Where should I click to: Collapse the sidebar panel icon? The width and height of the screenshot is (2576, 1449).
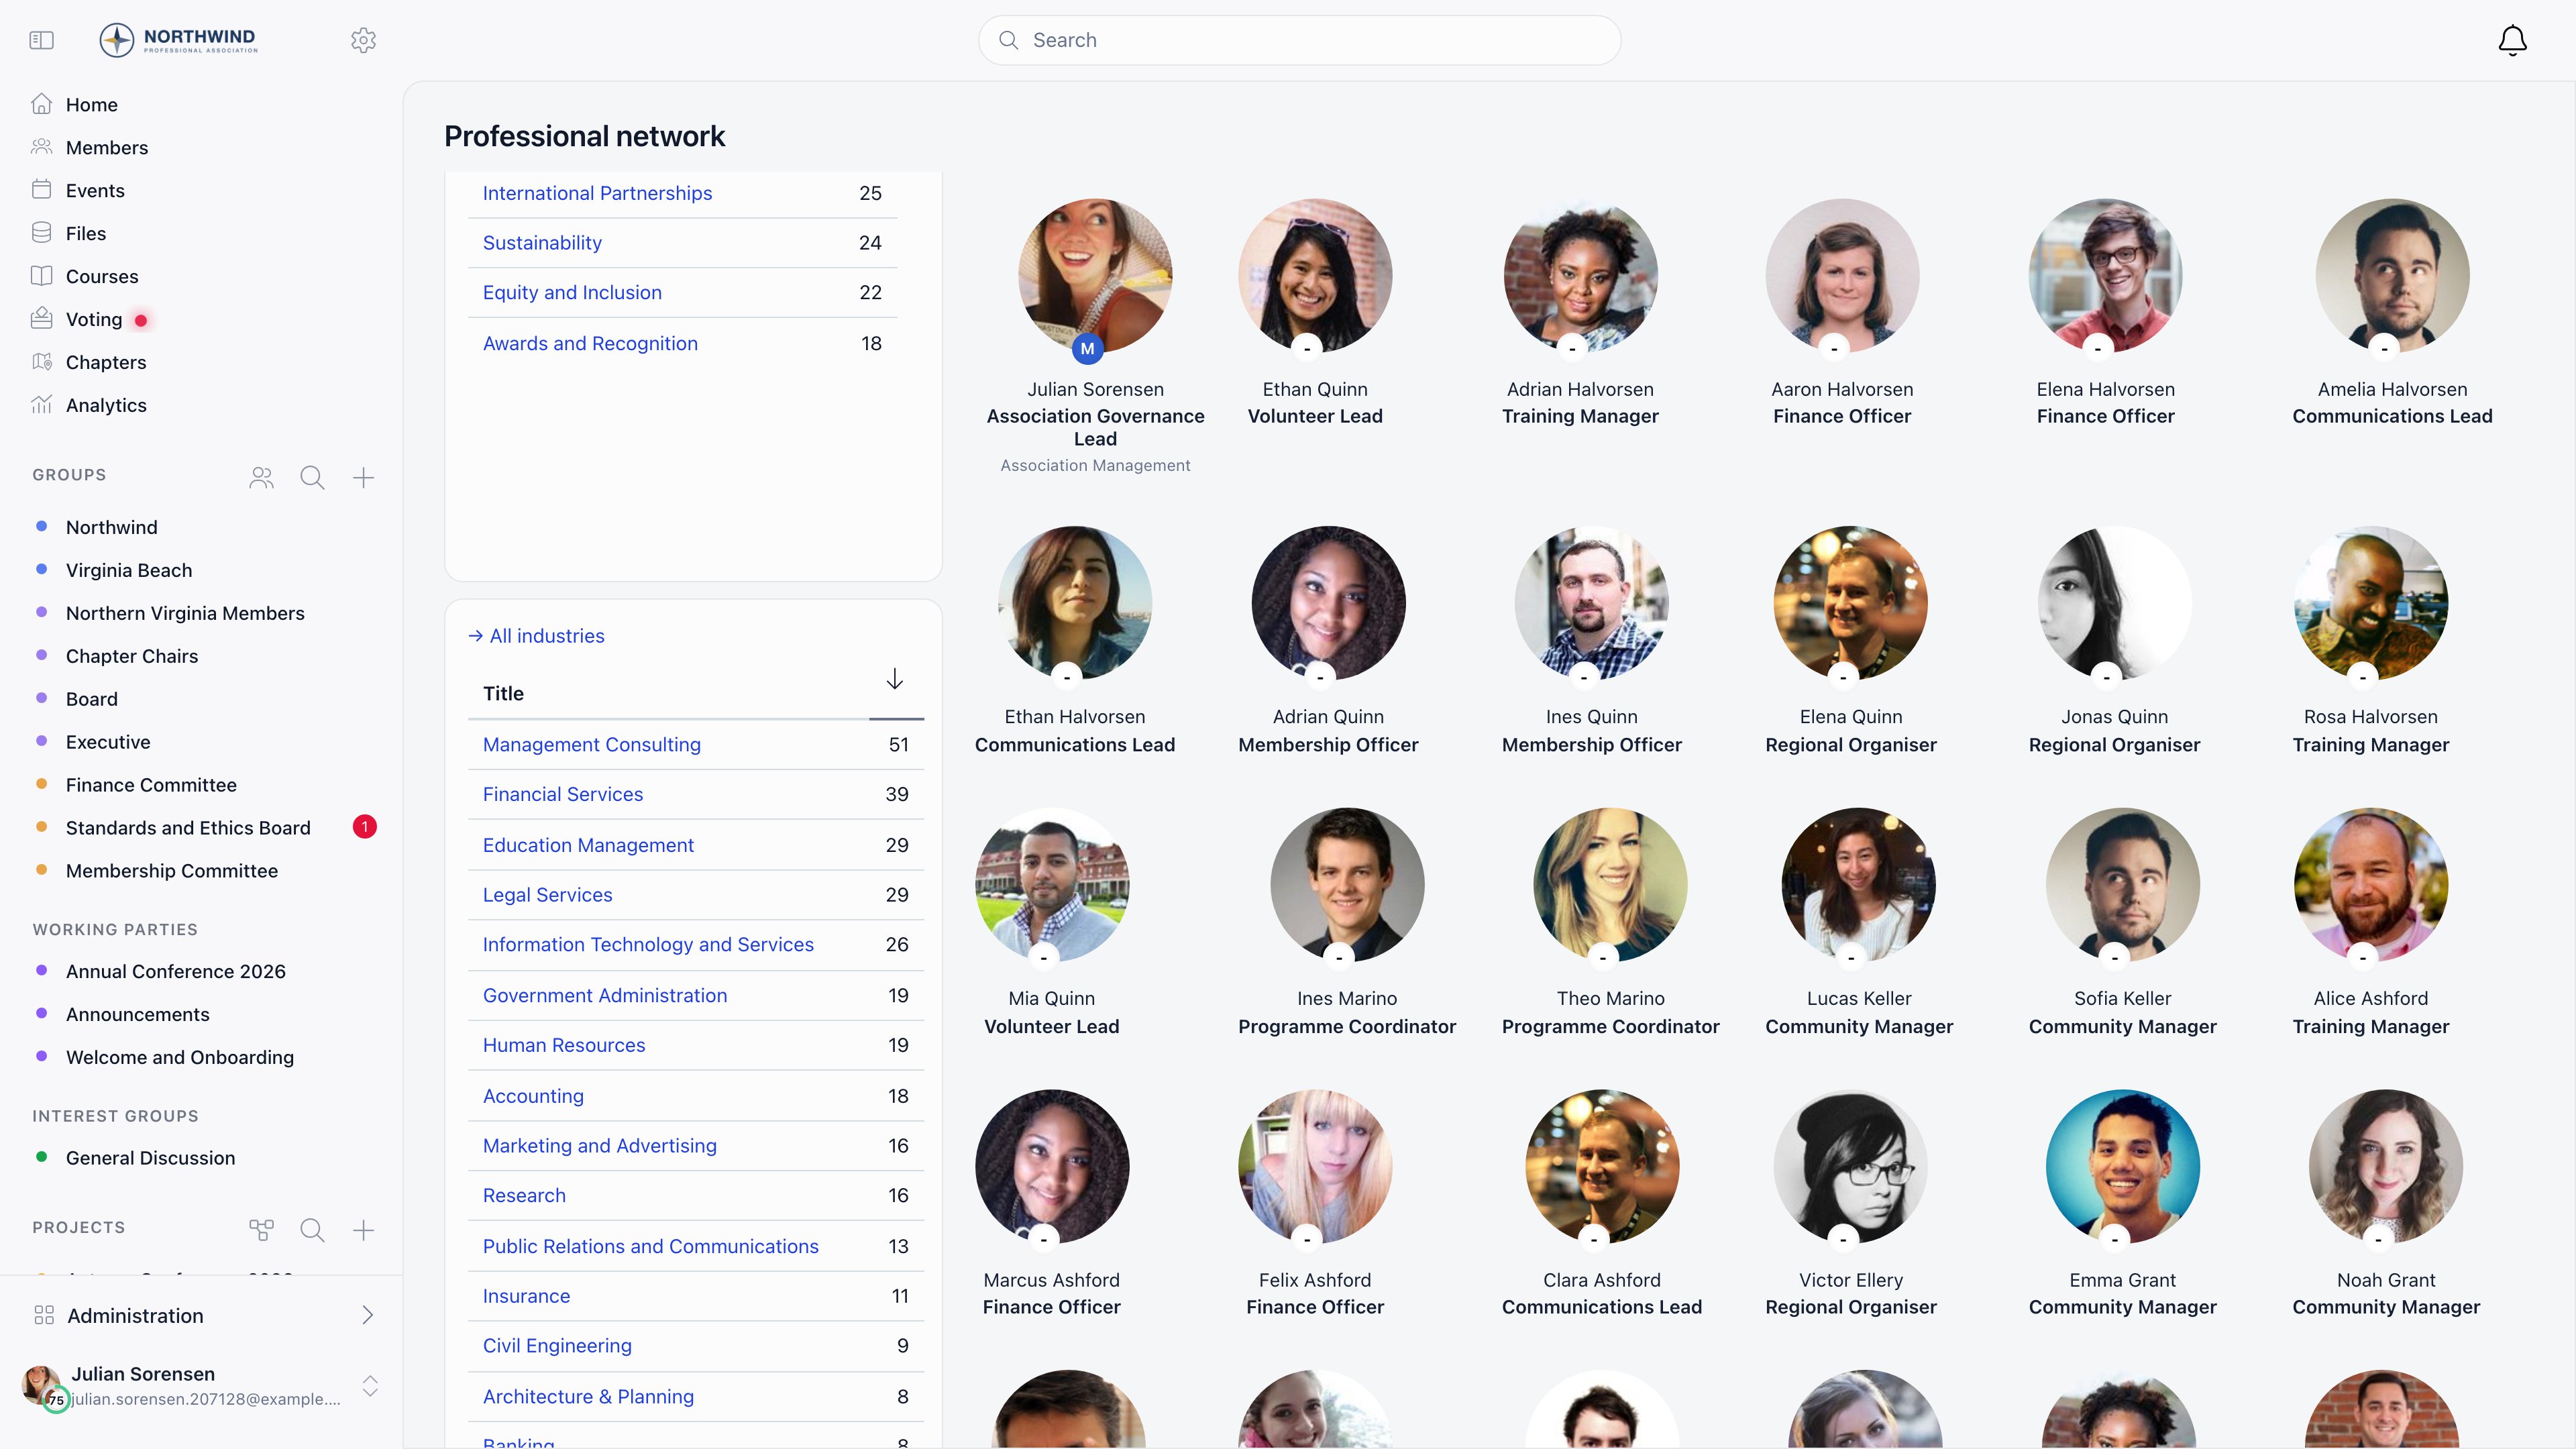(41, 40)
